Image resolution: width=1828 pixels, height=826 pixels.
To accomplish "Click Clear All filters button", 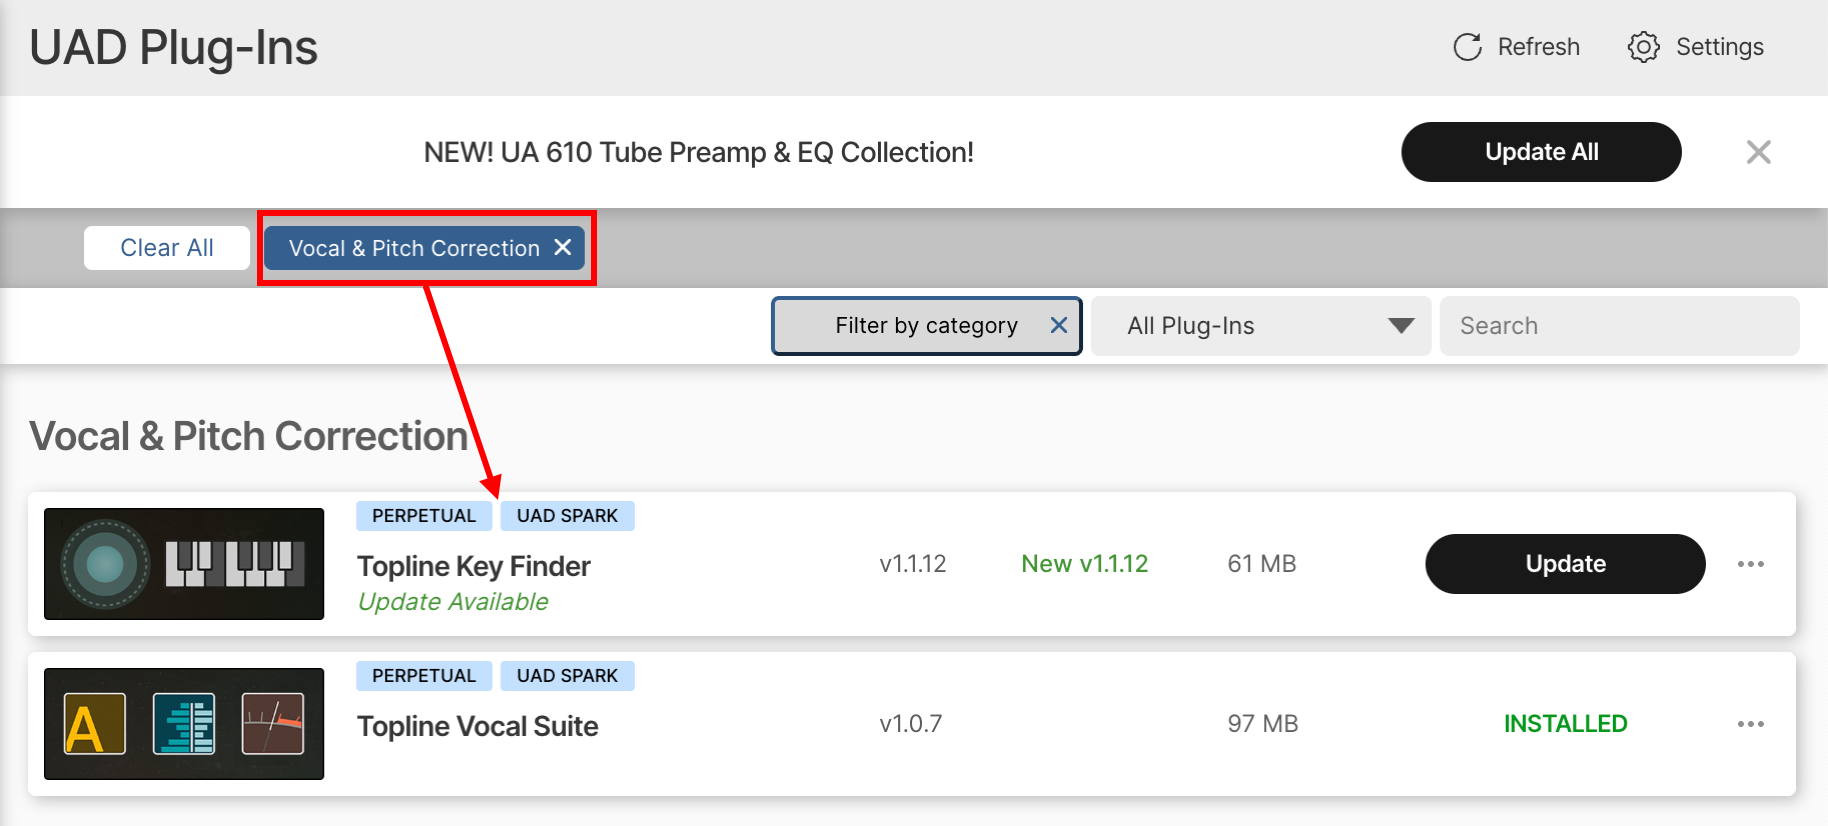I will click(167, 248).
